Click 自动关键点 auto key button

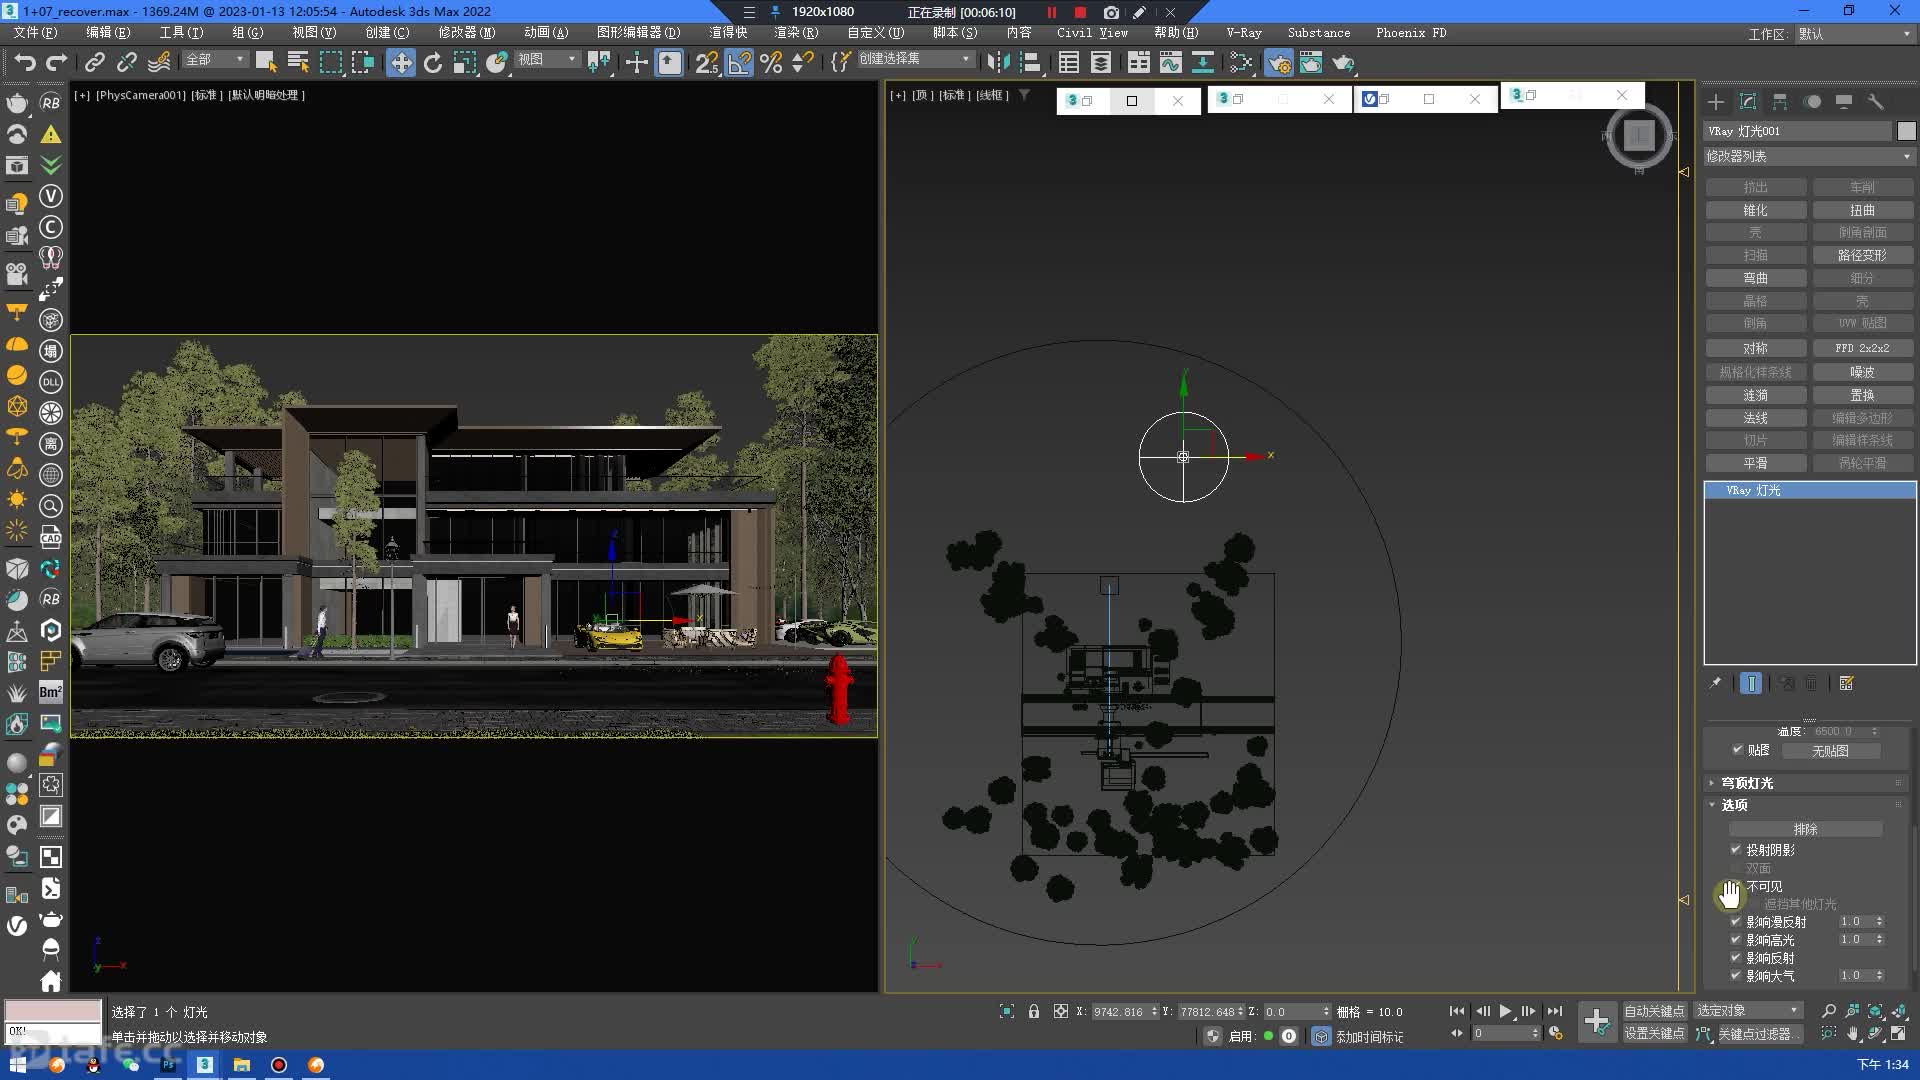(x=1654, y=1010)
